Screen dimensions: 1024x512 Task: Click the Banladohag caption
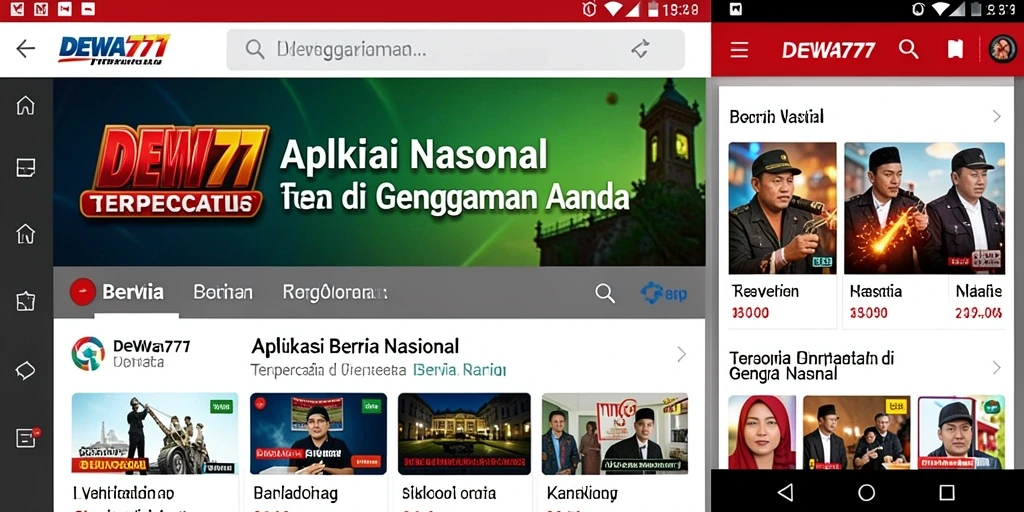296,493
